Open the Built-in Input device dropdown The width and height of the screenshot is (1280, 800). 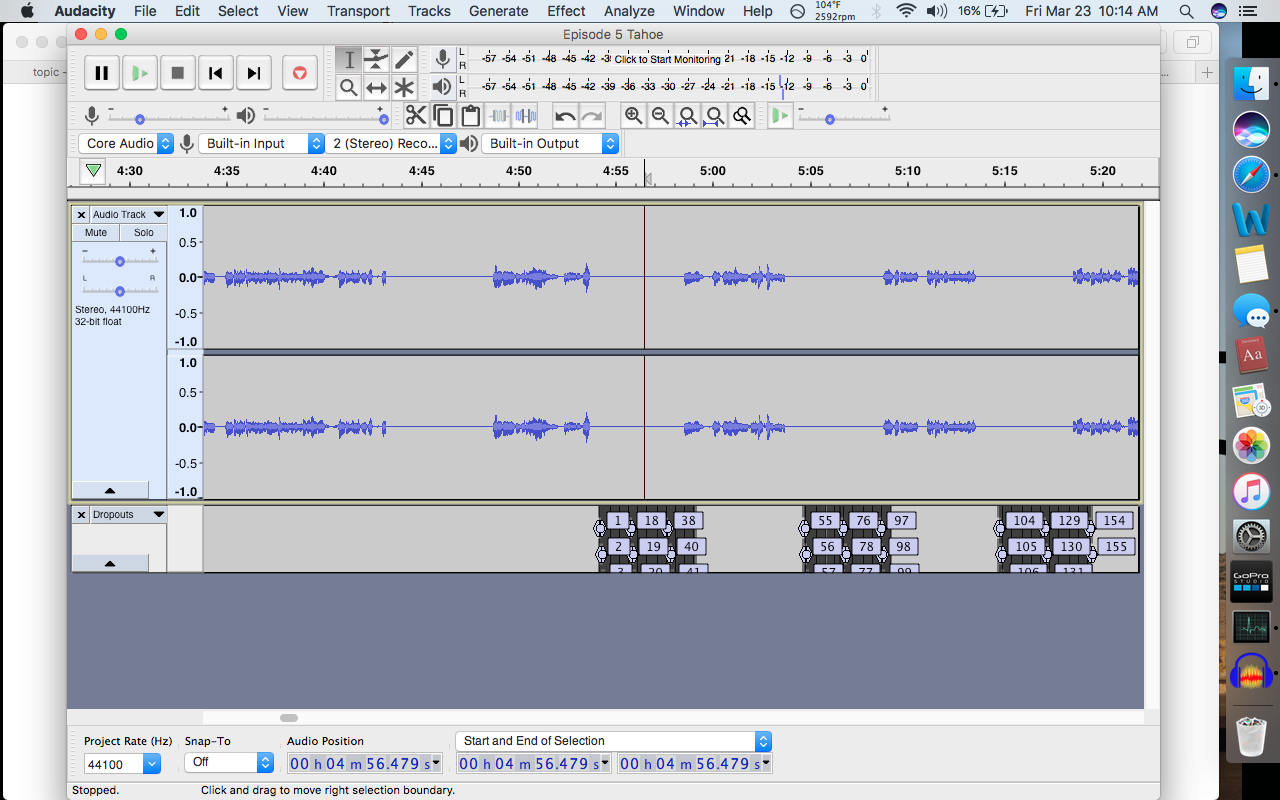[x=261, y=144]
